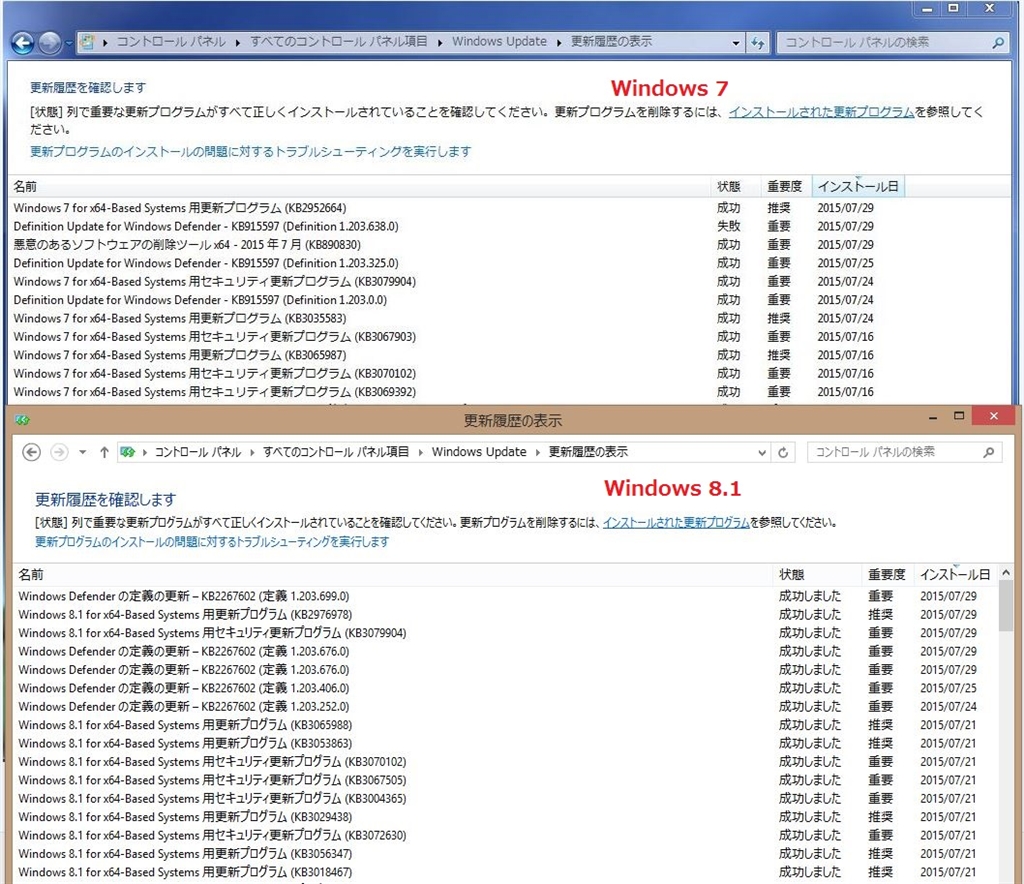
Task: Select コントロール パネル breadcrumb in Windows 8.1 window
Action: point(198,452)
